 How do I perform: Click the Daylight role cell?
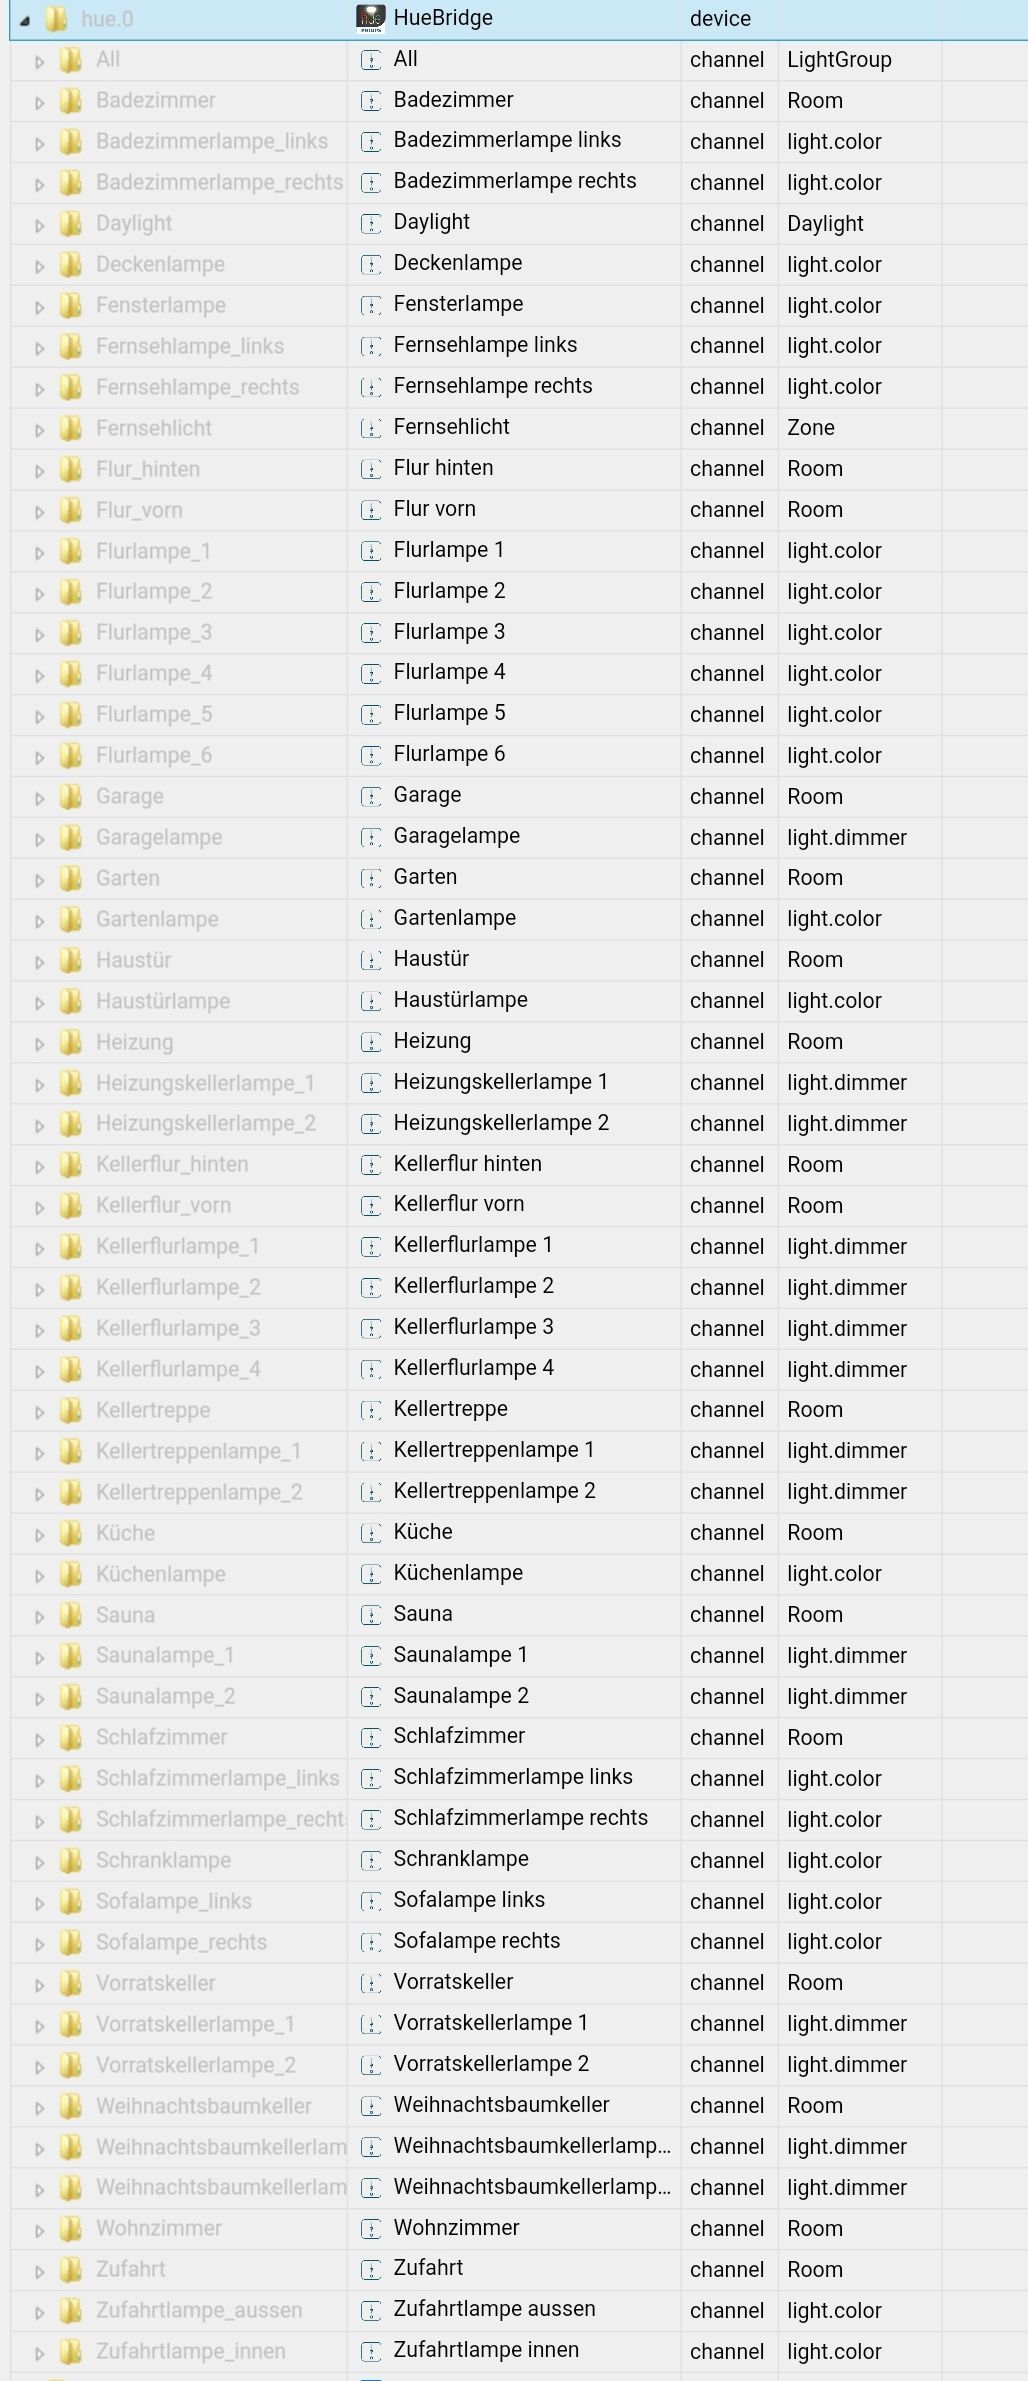click(x=860, y=224)
